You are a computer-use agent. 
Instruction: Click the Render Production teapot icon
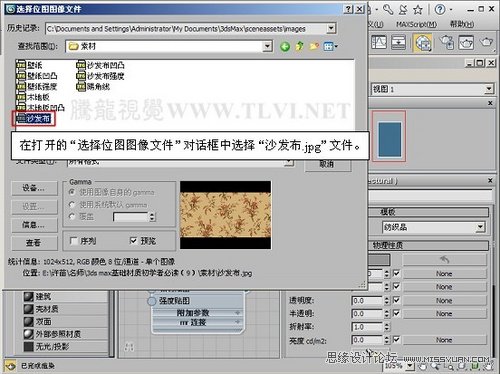point(486,42)
